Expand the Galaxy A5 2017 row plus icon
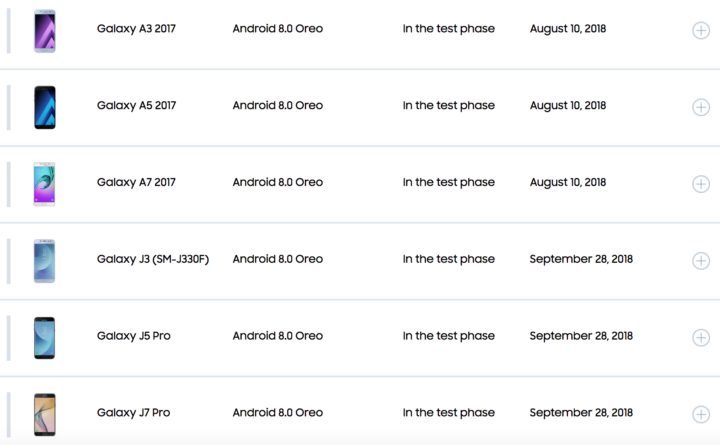 (x=700, y=107)
